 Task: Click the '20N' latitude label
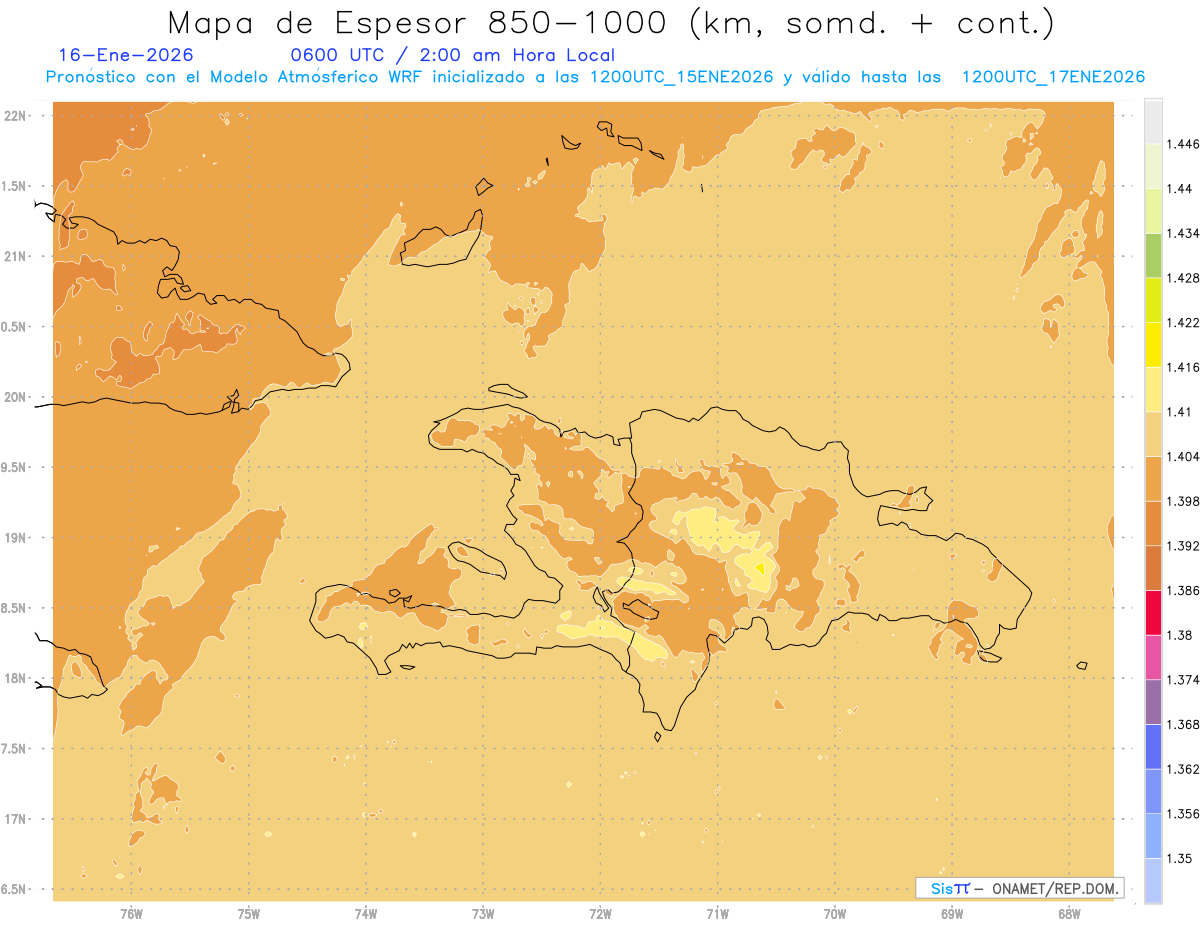click(x=17, y=397)
